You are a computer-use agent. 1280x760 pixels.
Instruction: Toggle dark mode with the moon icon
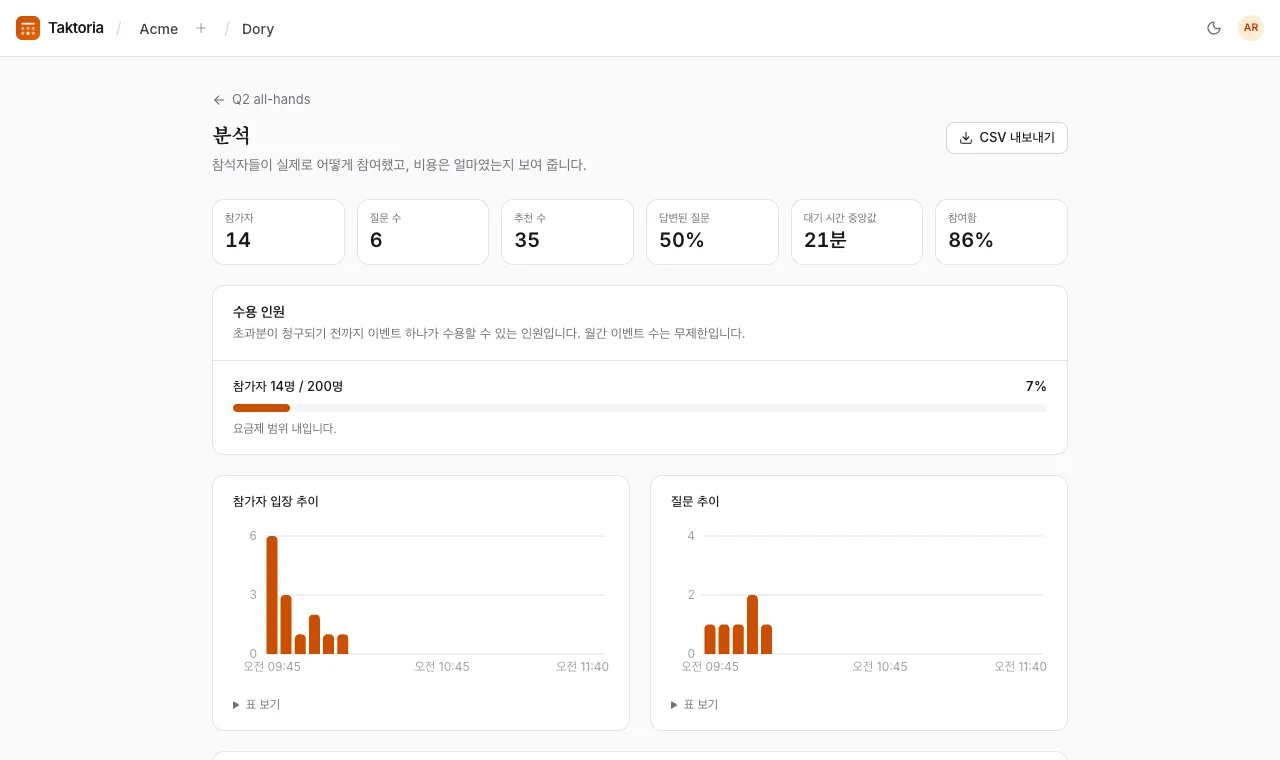pyautogui.click(x=1214, y=28)
